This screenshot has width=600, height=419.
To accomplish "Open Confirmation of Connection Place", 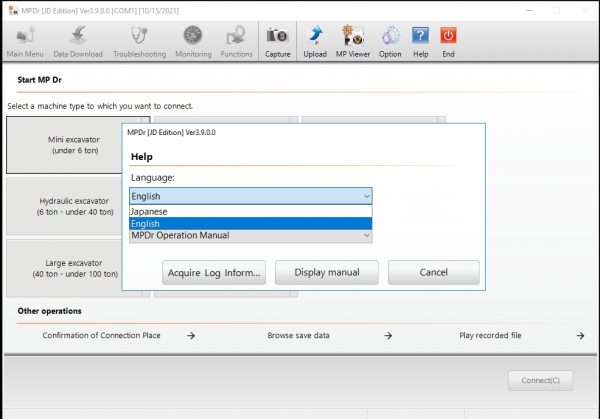I will [101, 335].
